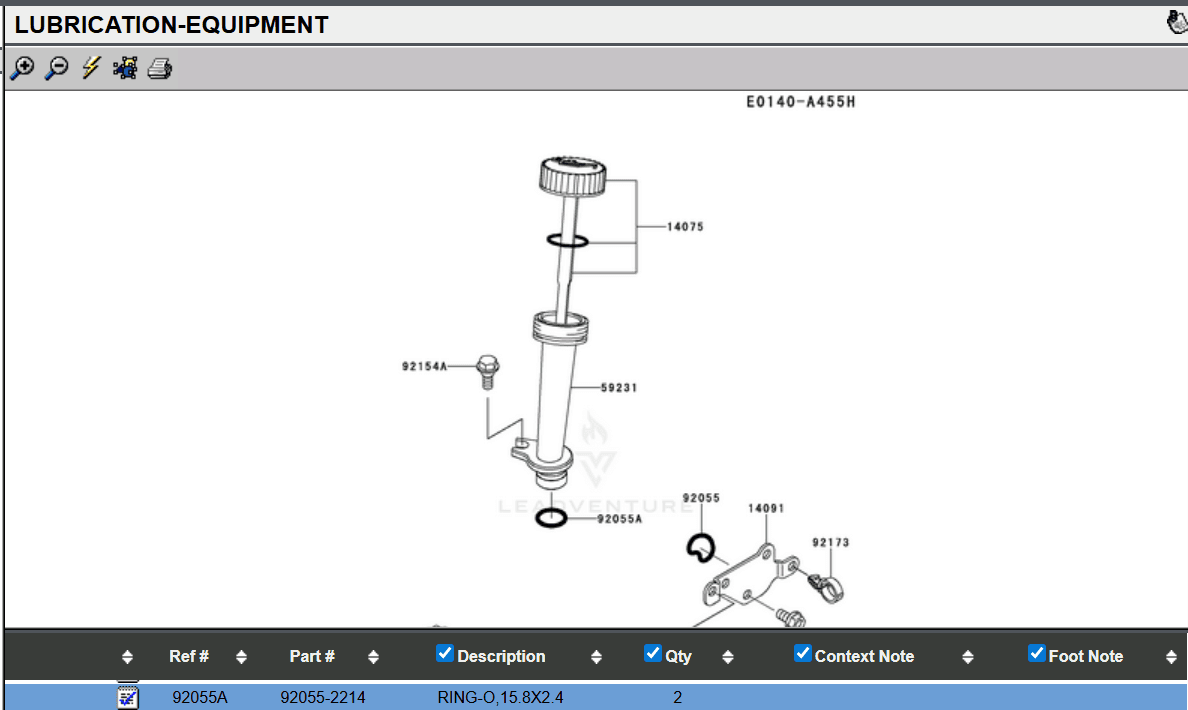Uncheck the Description column checkbox

point(445,654)
